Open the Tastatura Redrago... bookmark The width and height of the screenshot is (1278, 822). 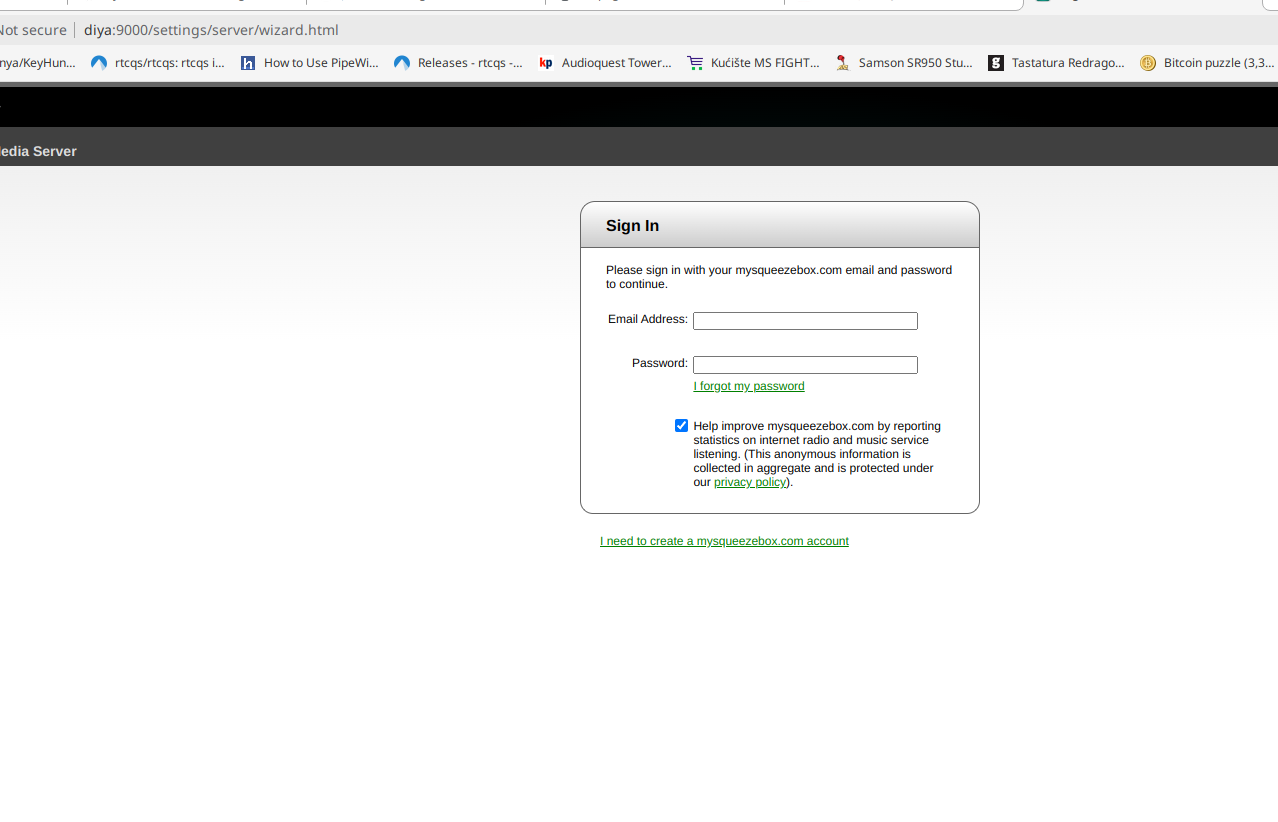point(1057,63)
